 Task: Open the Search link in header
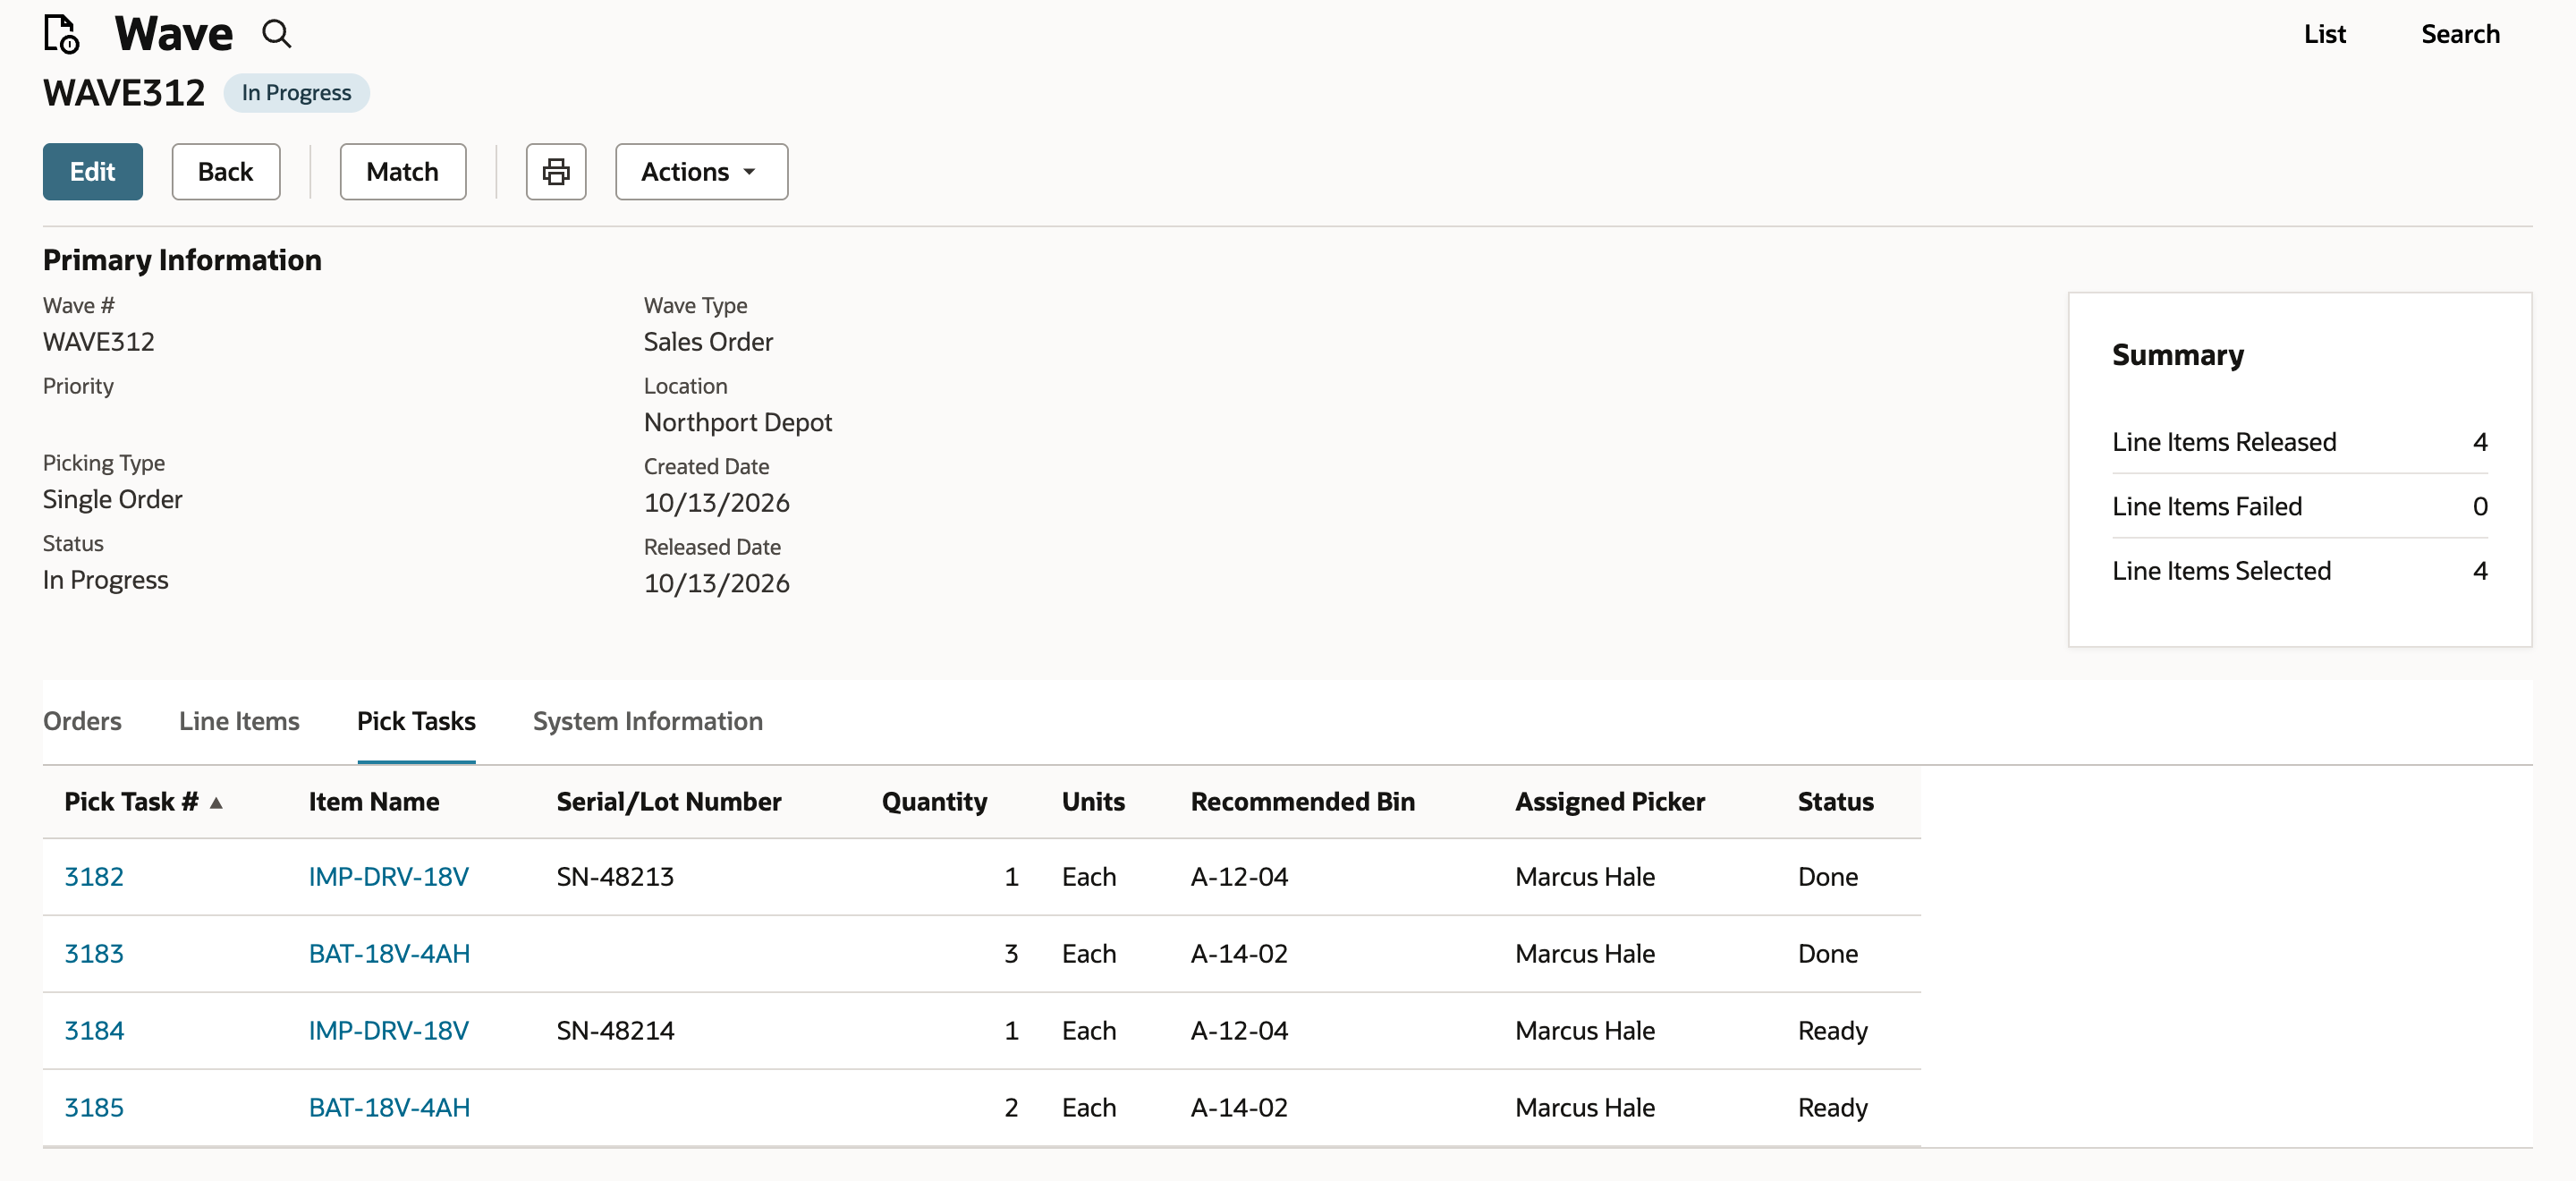2460,34
